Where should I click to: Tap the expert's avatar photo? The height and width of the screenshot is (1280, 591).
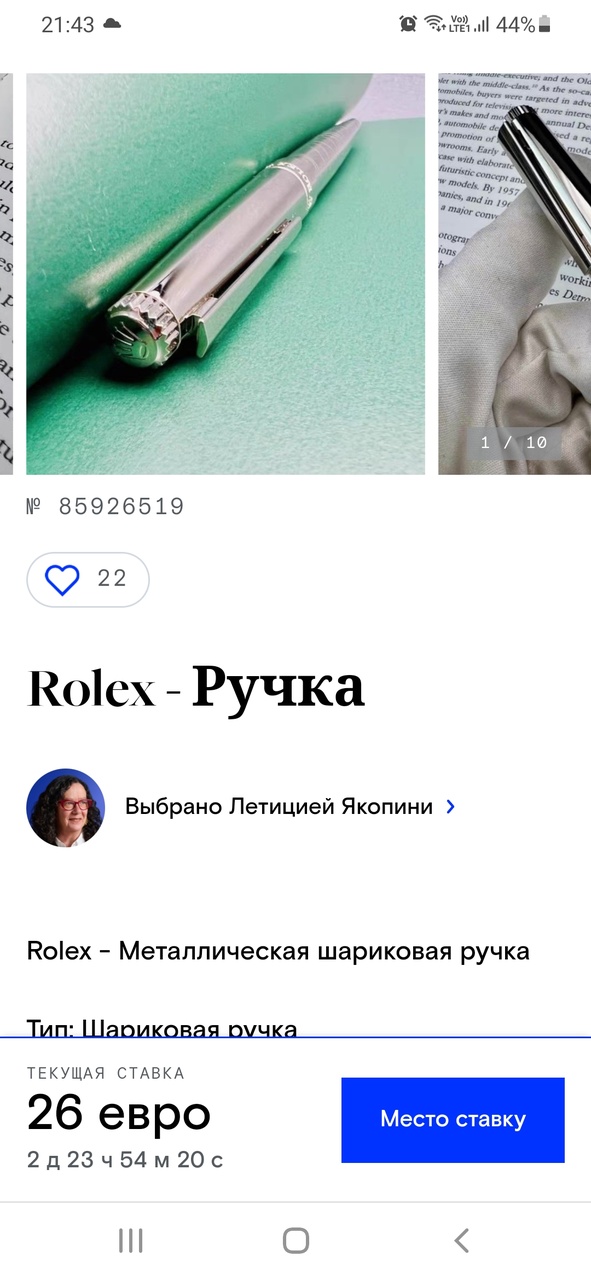[65, 808]
